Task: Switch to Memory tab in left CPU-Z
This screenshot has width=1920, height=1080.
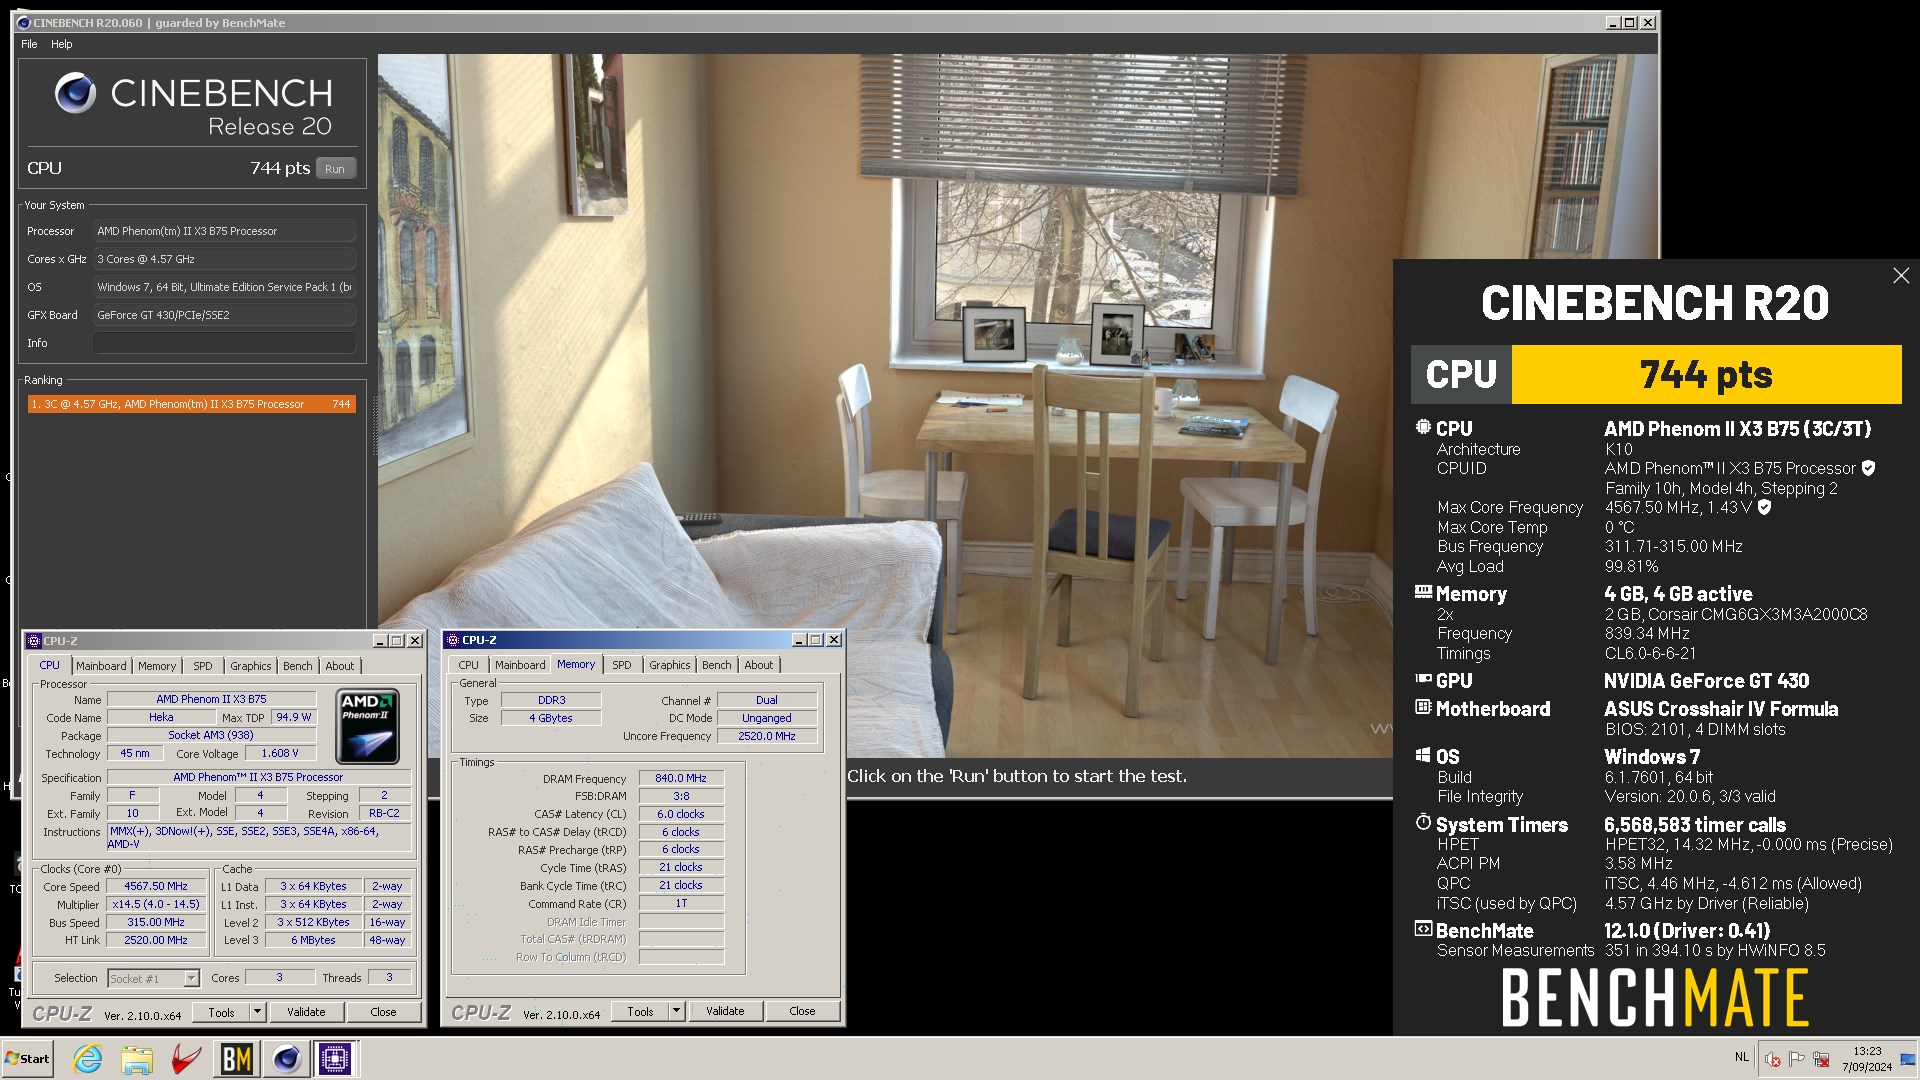Action: 157,666
